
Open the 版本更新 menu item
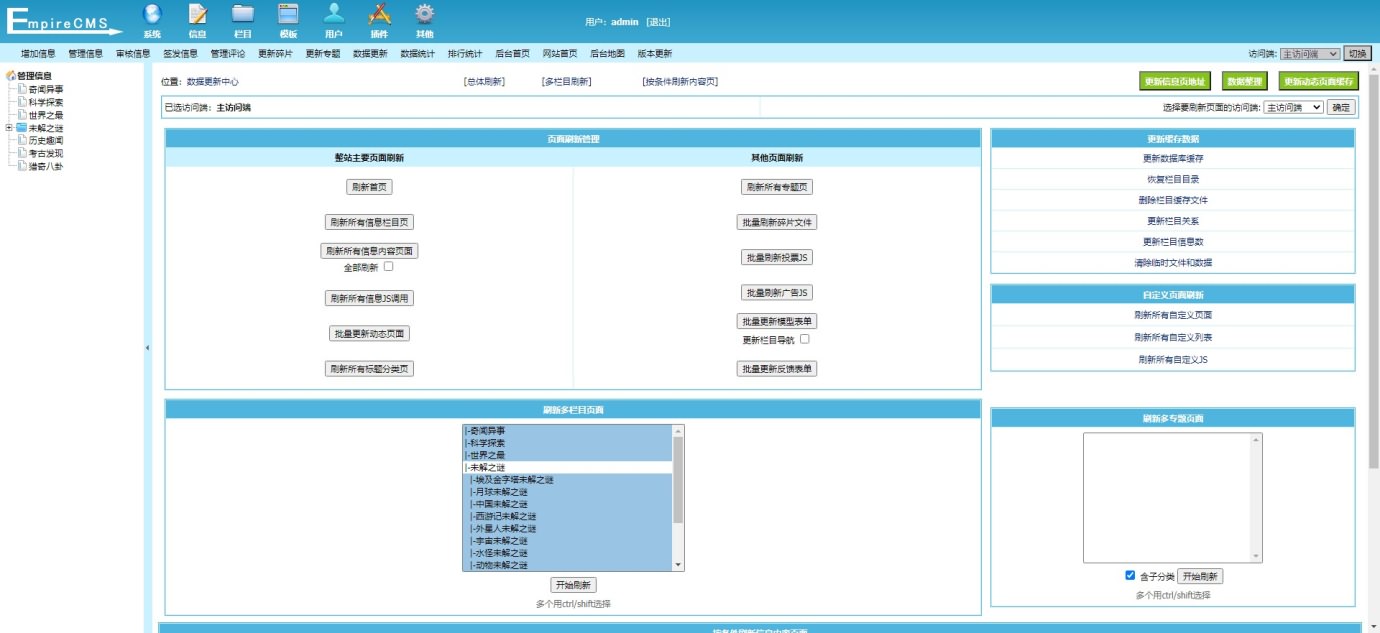coord(655,54)
